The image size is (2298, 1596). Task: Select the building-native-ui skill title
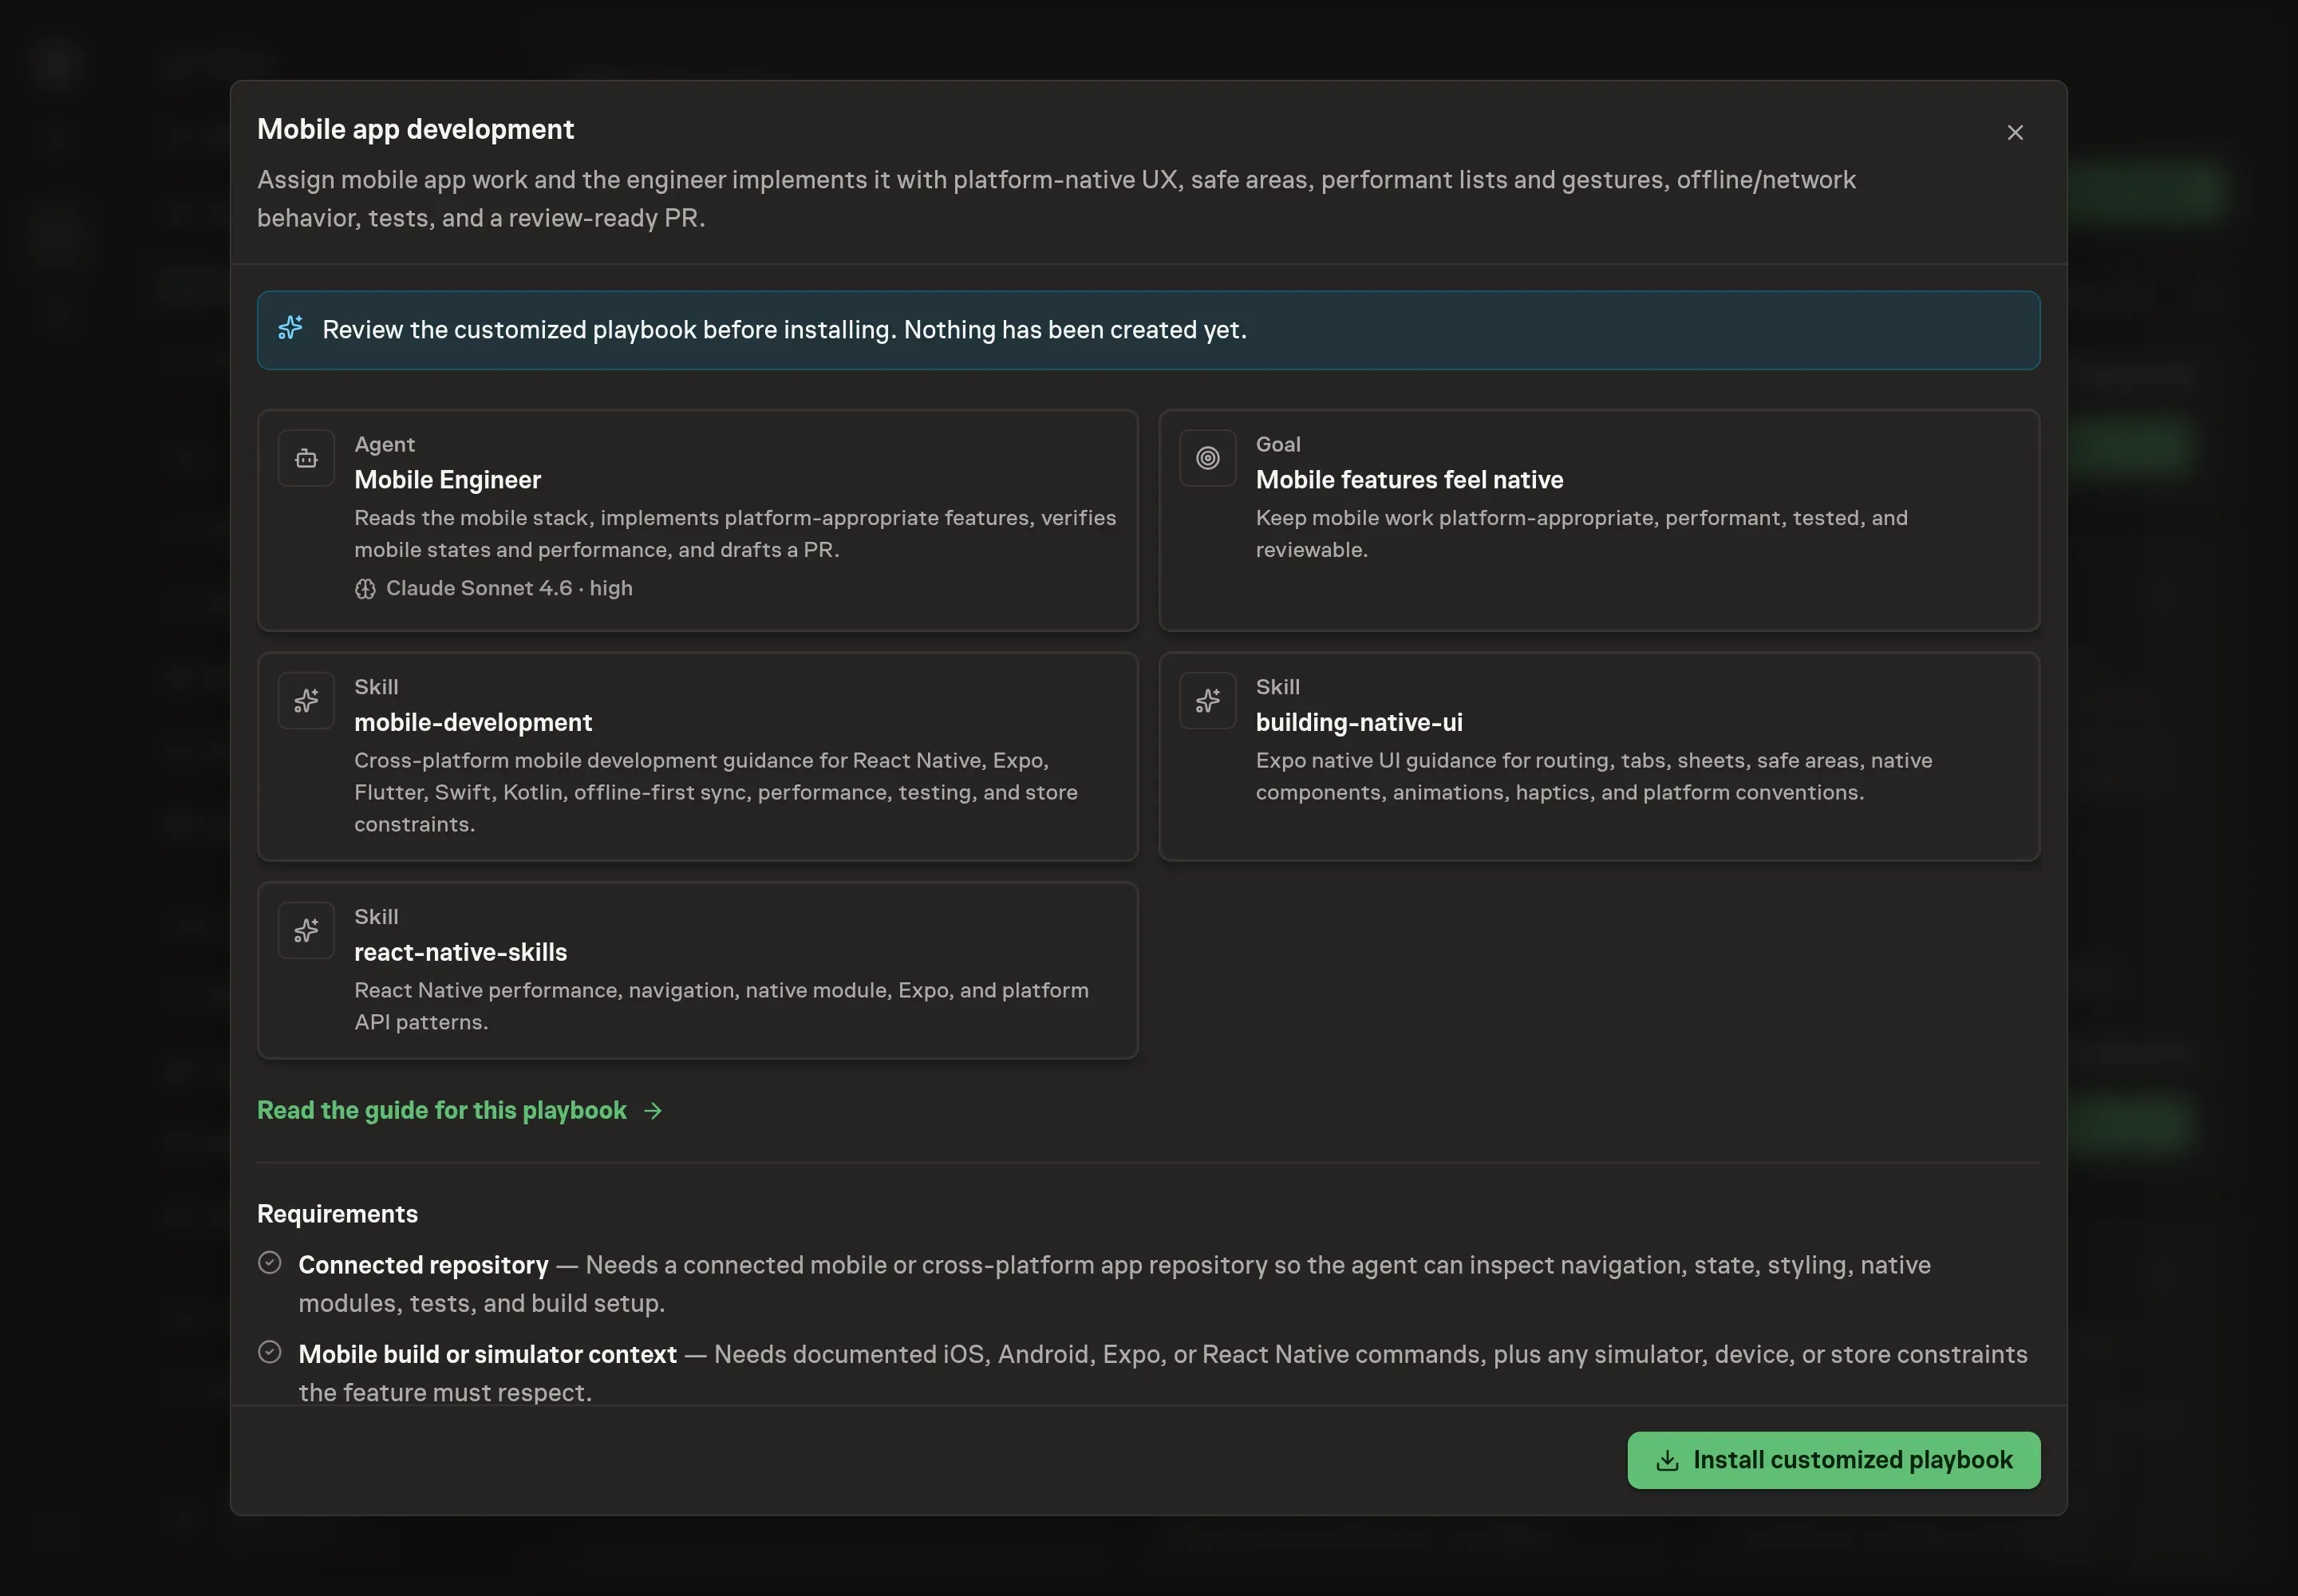[1359, 722]
